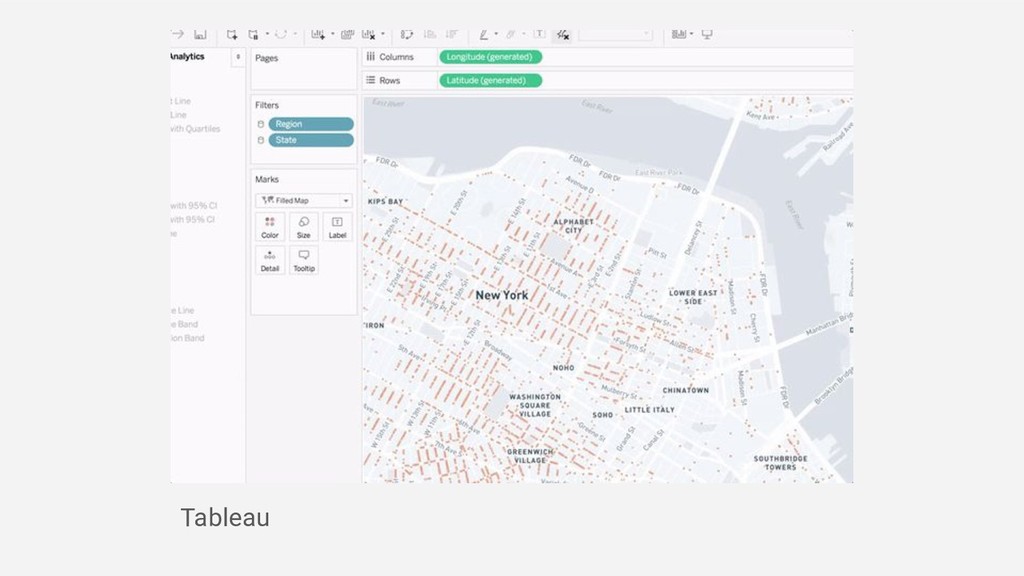Screen dimensions: 1024x576
Task: Click the New York label on the map
Action: point(502,295)
